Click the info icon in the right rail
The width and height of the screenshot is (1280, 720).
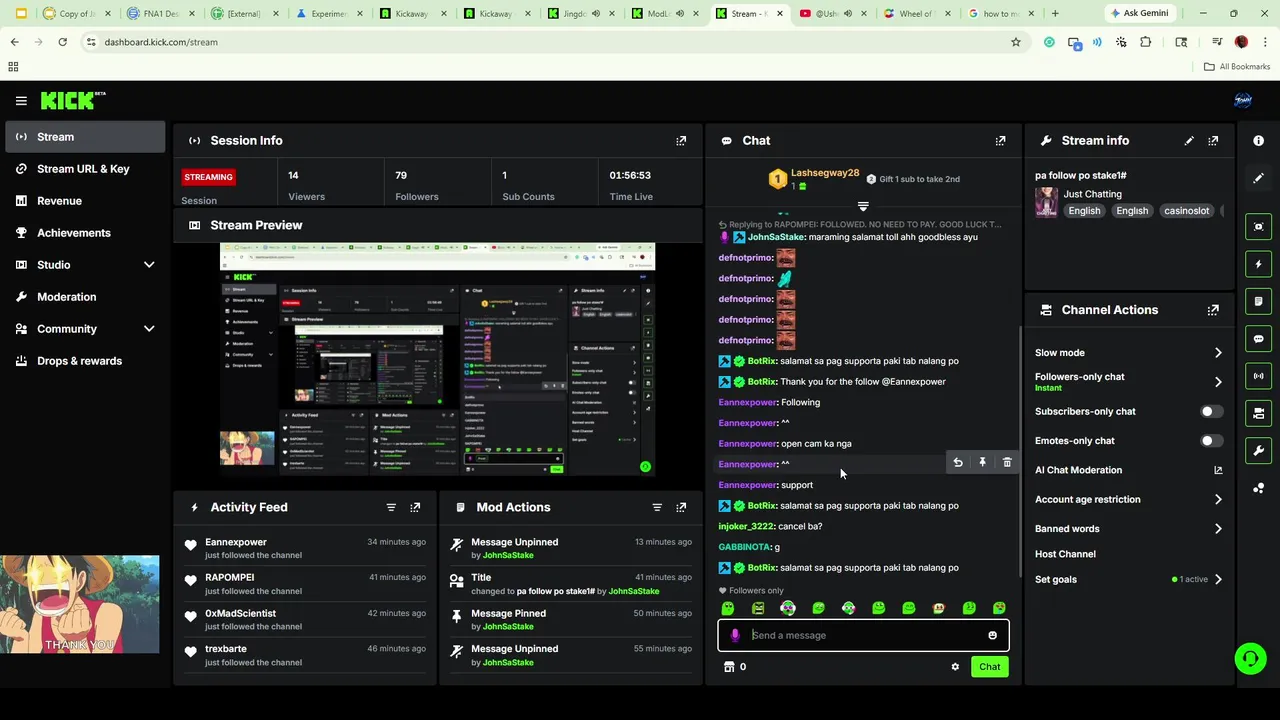pos(1258,141)
